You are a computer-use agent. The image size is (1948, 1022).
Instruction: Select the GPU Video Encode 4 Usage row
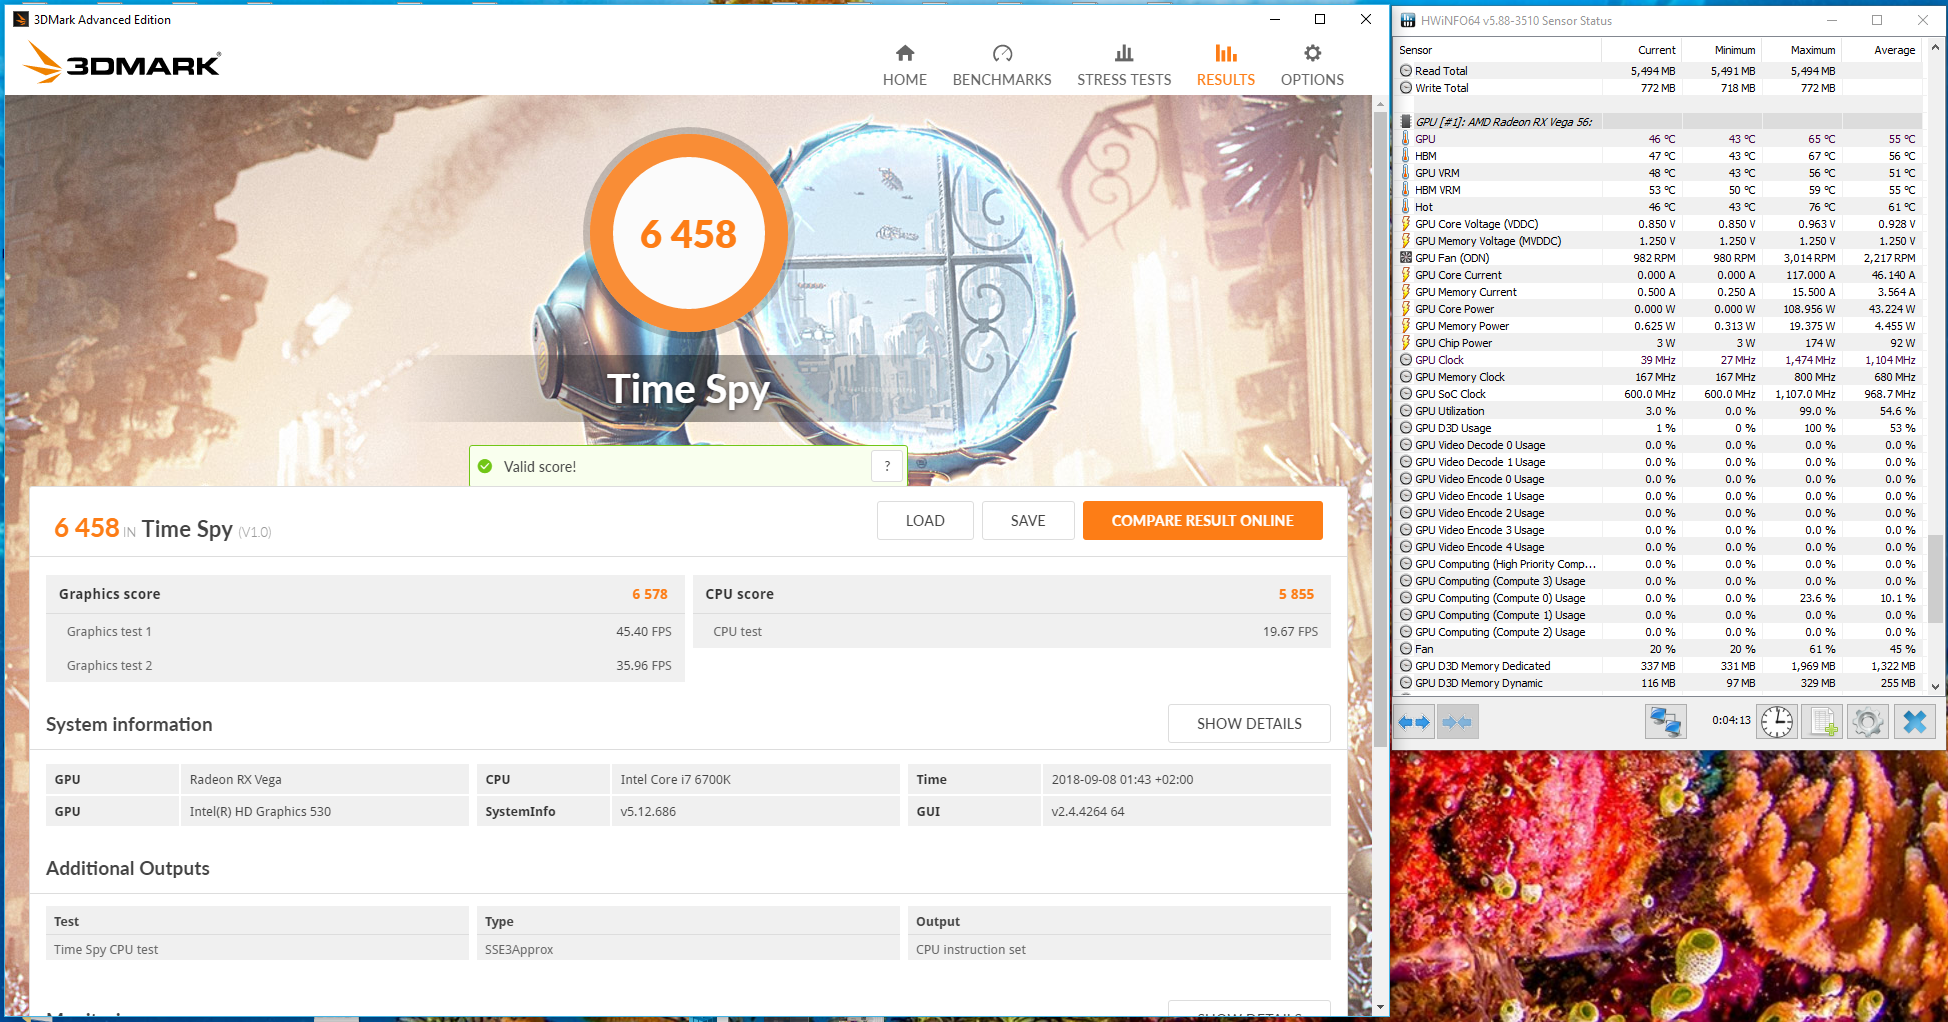pos(1658,547)
